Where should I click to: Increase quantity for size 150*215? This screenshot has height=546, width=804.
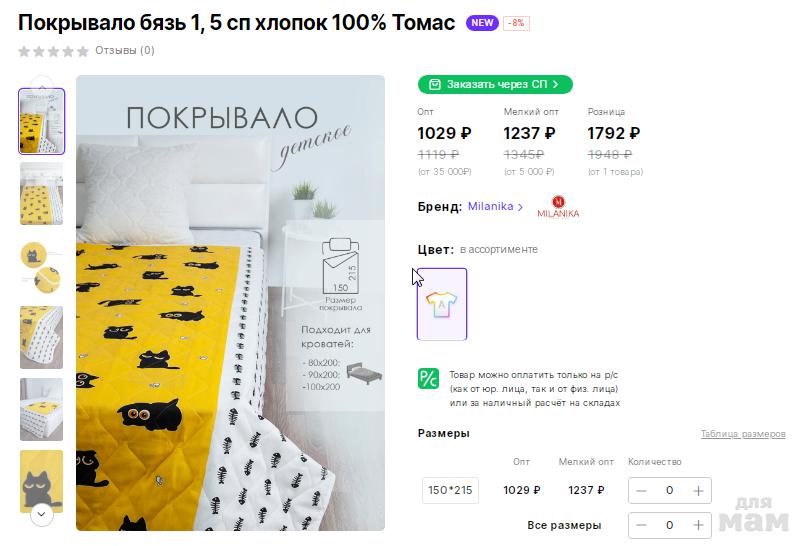point(698,490)
